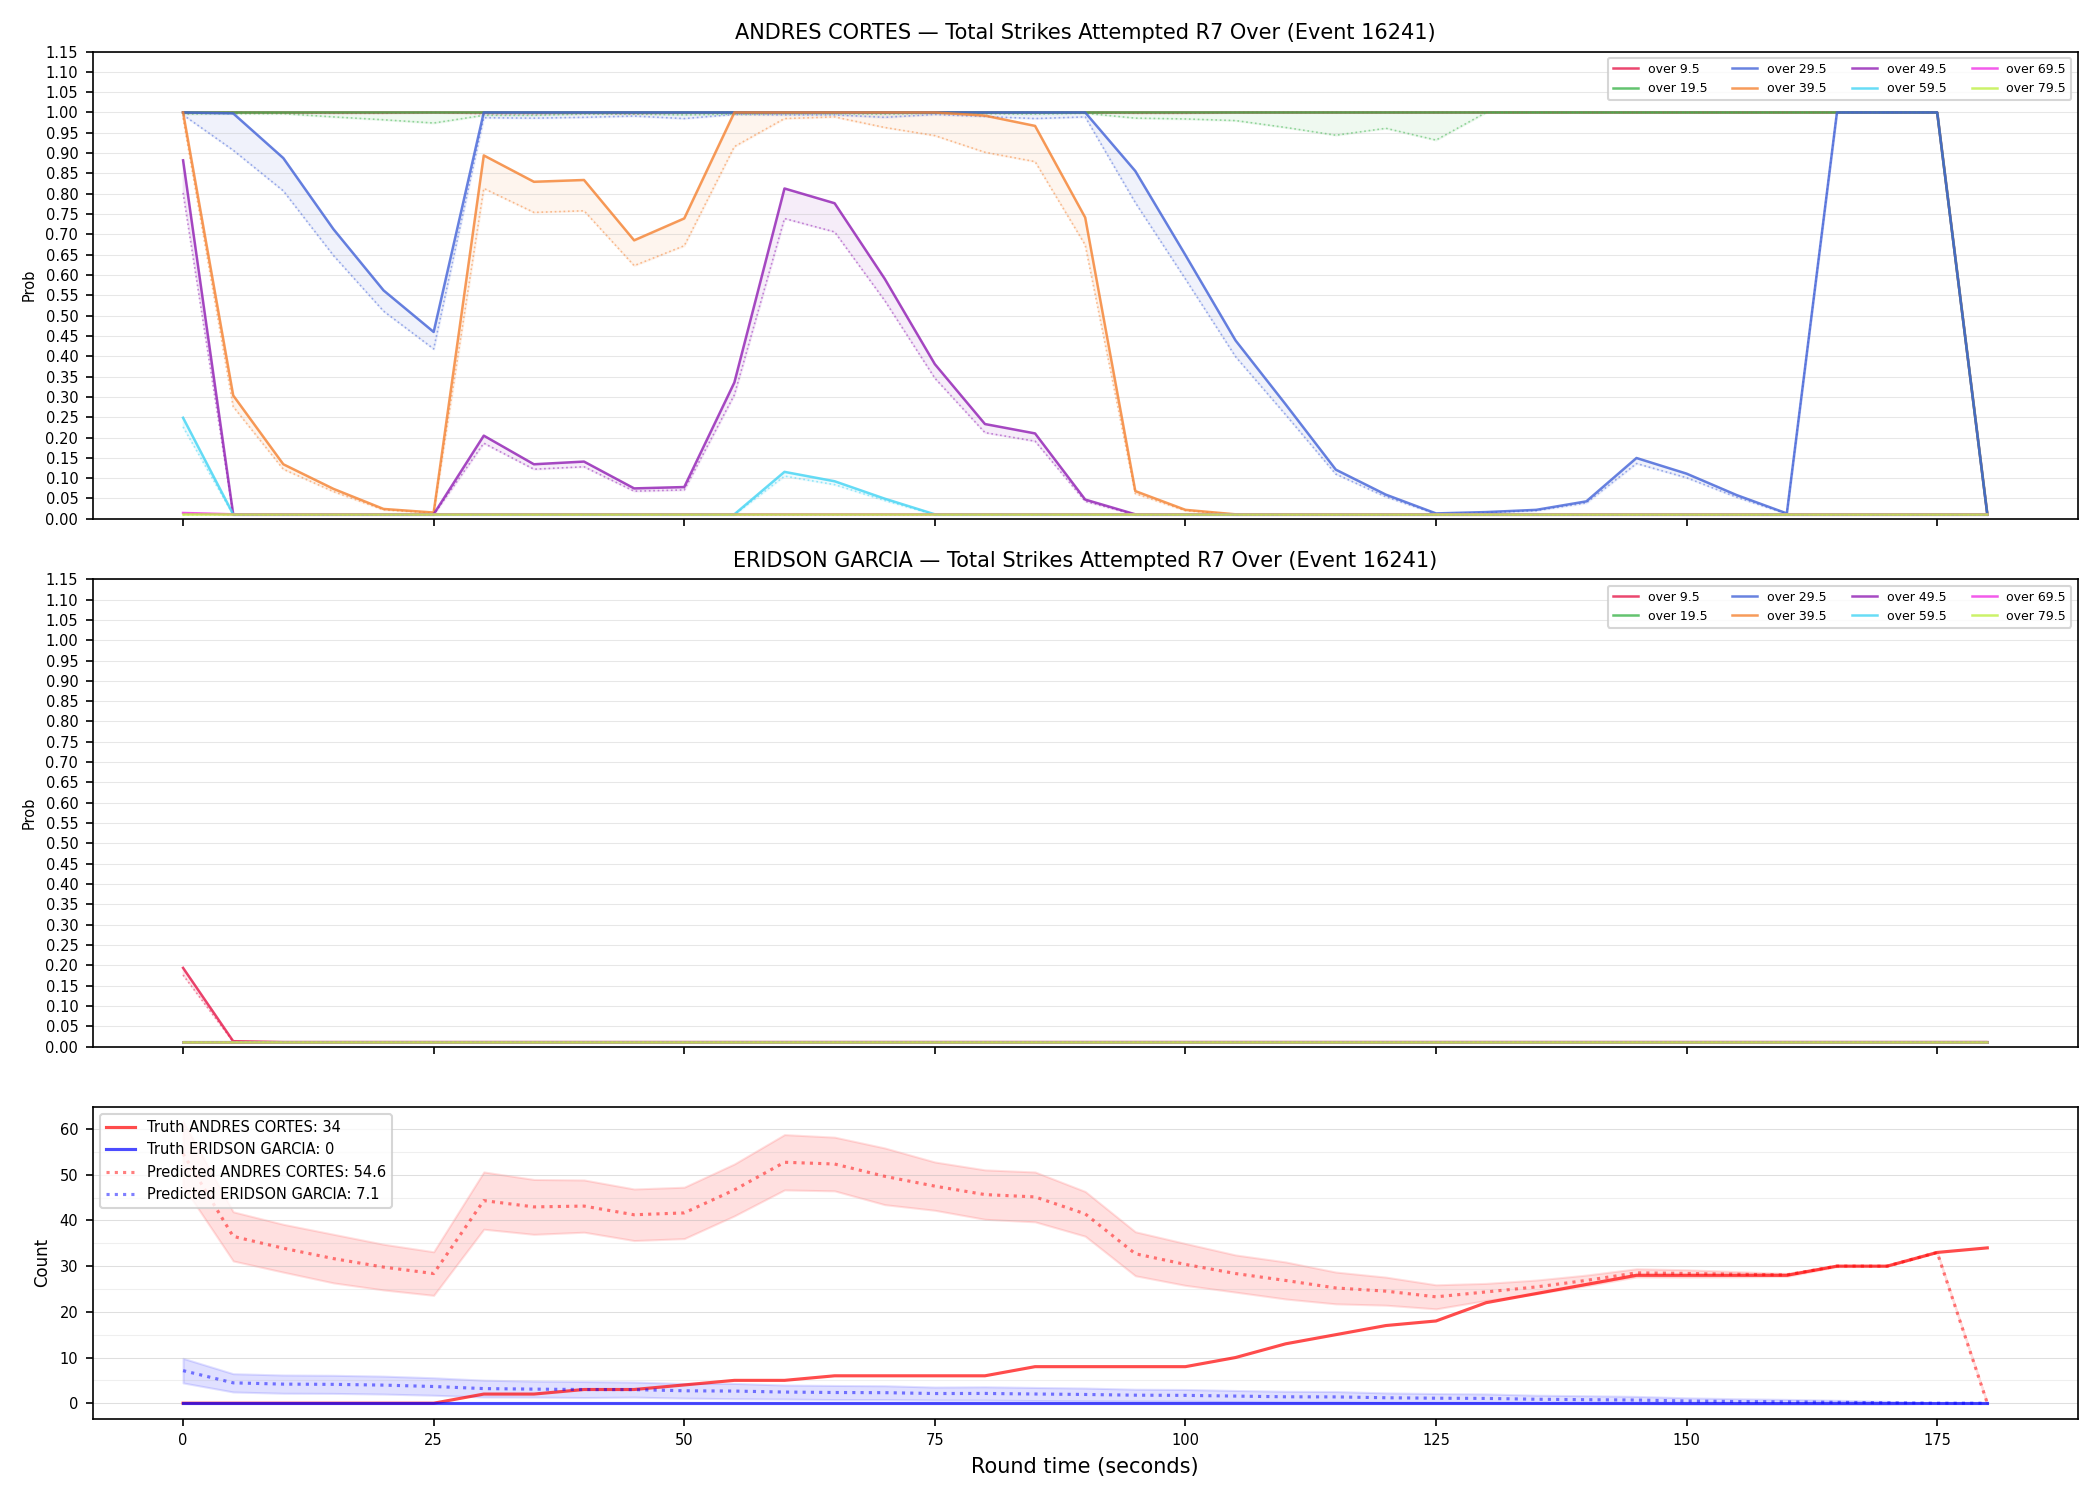Pick 'over 79.5' in Eridson Garcia legend
Screen dimensions: 2100x1500
tap(2035, 616)
